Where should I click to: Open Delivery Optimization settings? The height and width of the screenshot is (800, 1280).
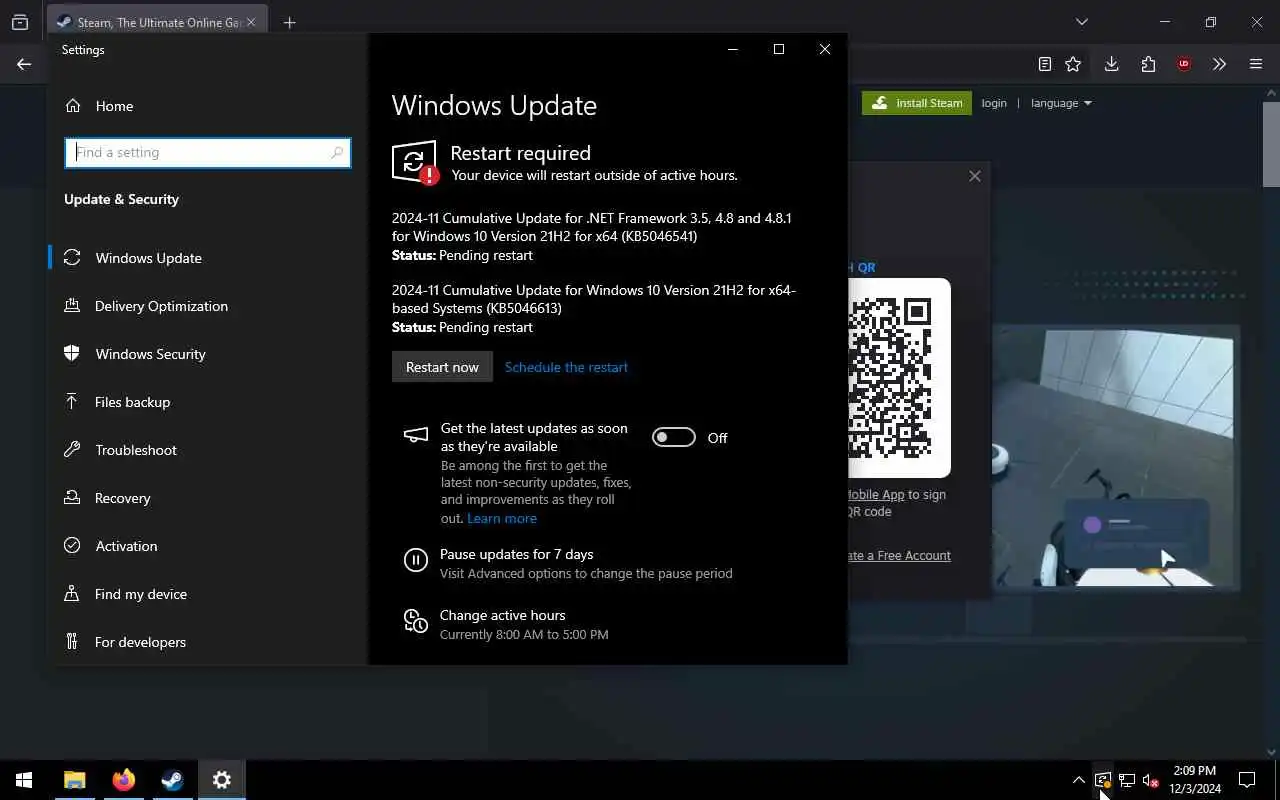point(161,306)
